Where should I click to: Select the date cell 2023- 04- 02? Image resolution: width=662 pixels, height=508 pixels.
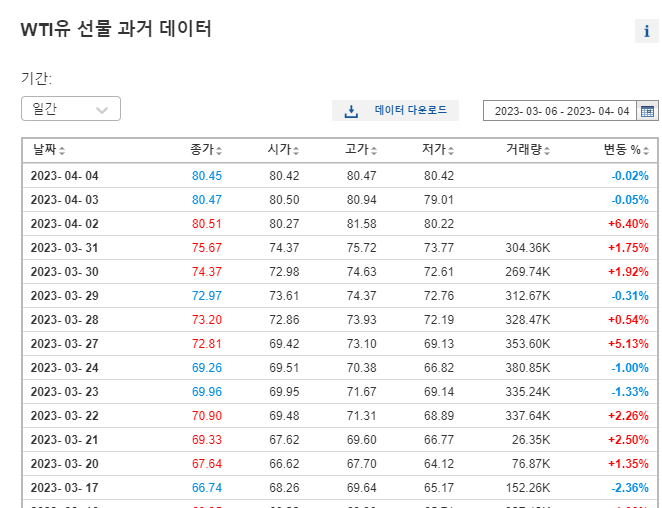tap(65, 224)
